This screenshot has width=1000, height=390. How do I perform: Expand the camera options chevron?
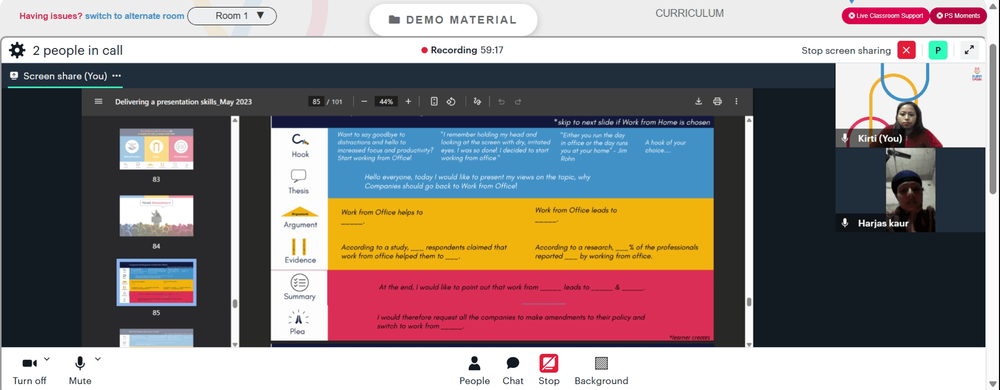(x=47, y=359)
